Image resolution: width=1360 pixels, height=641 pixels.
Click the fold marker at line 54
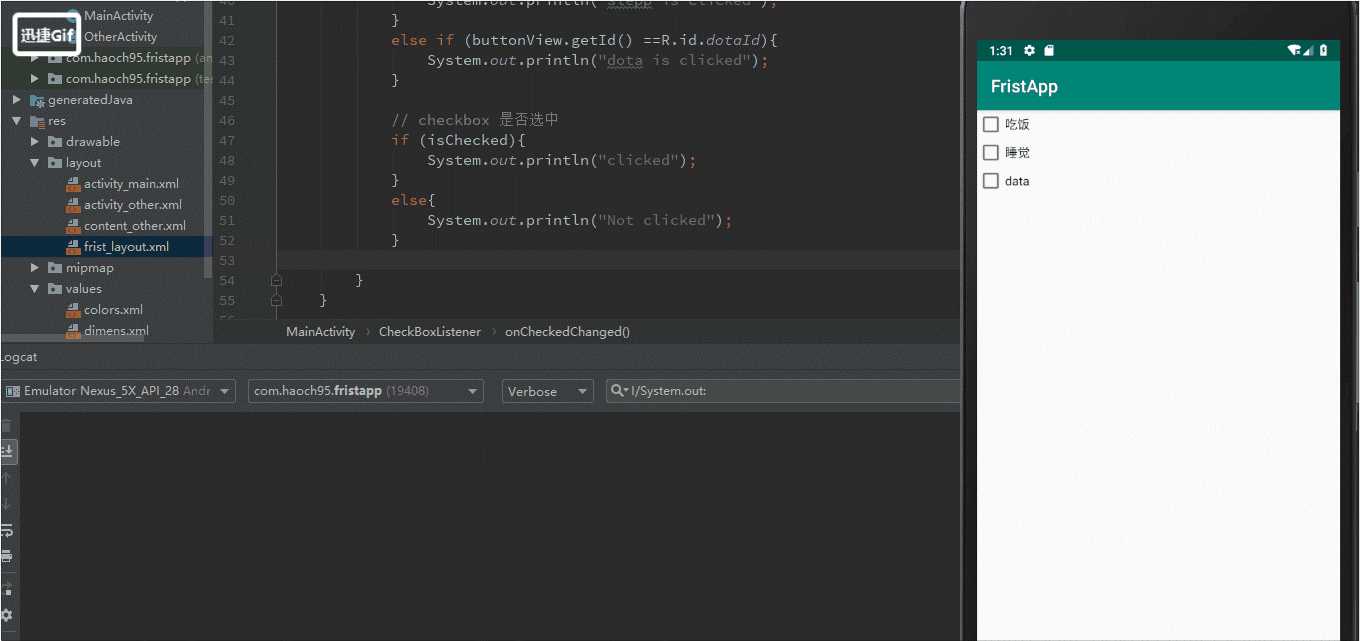pyautogui.click(x=276, y=280)
